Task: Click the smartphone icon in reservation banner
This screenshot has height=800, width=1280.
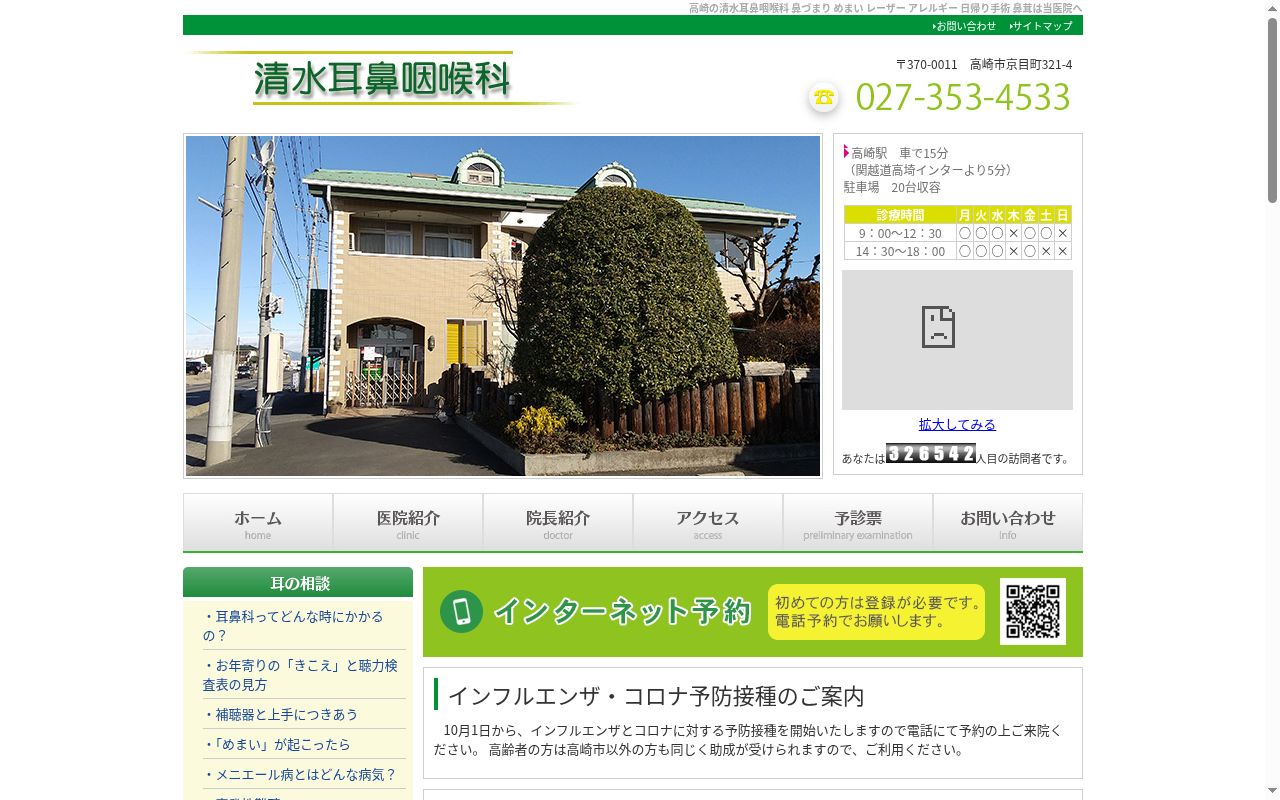Action: (x=461, y=612)
